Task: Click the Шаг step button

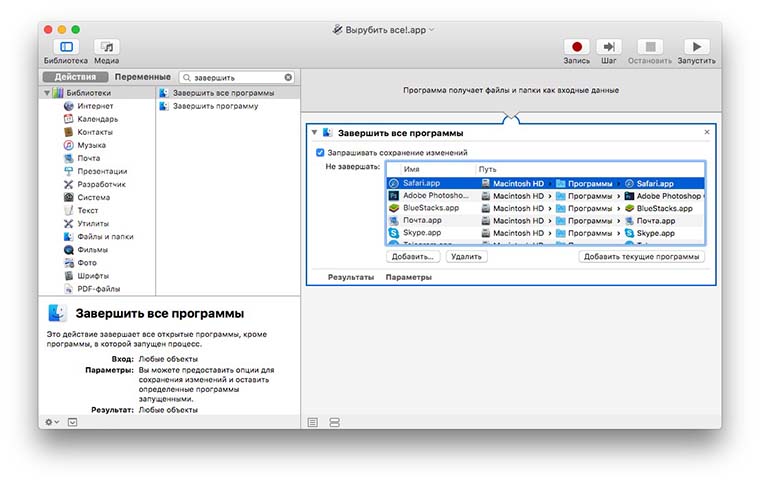Action: point(609,47)
